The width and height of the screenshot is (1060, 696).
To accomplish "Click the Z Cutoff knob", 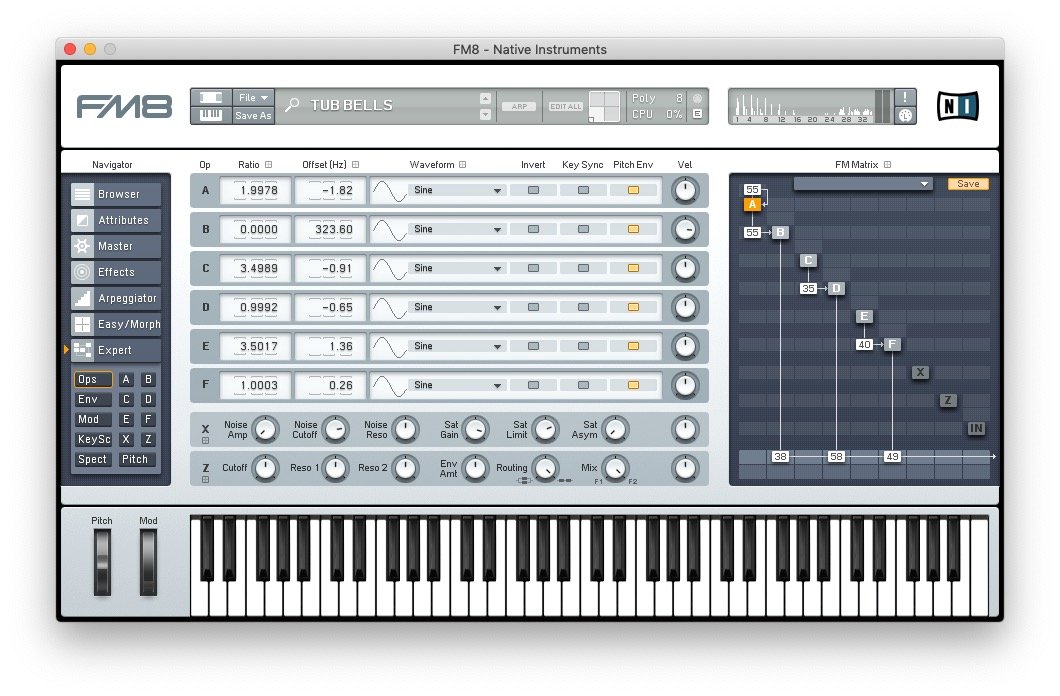I will [x=265, y=468].
